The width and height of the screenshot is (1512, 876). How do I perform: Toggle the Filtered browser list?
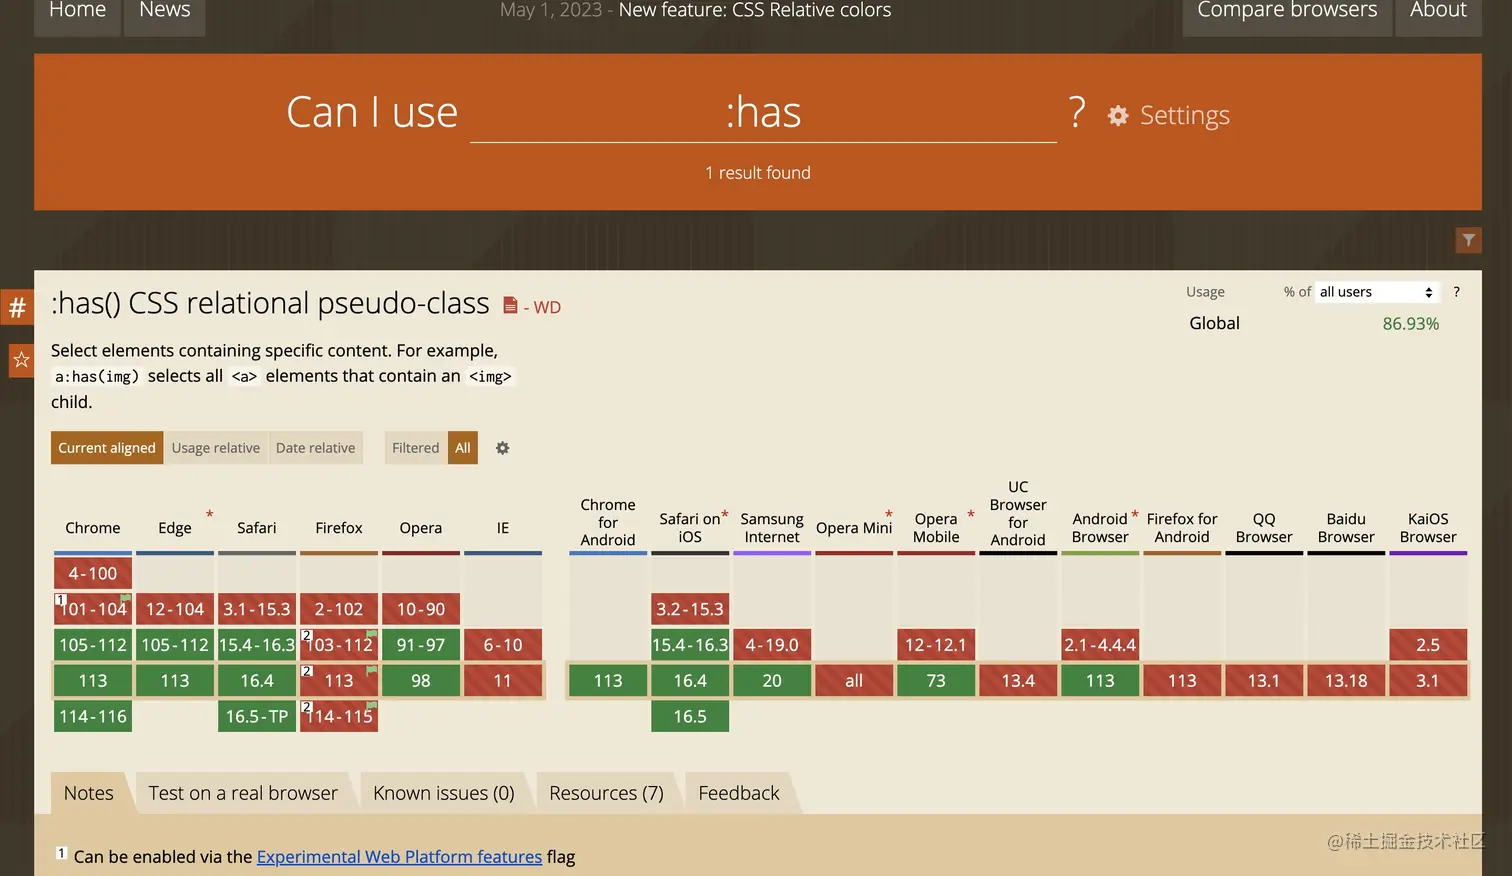click(416, 448)
